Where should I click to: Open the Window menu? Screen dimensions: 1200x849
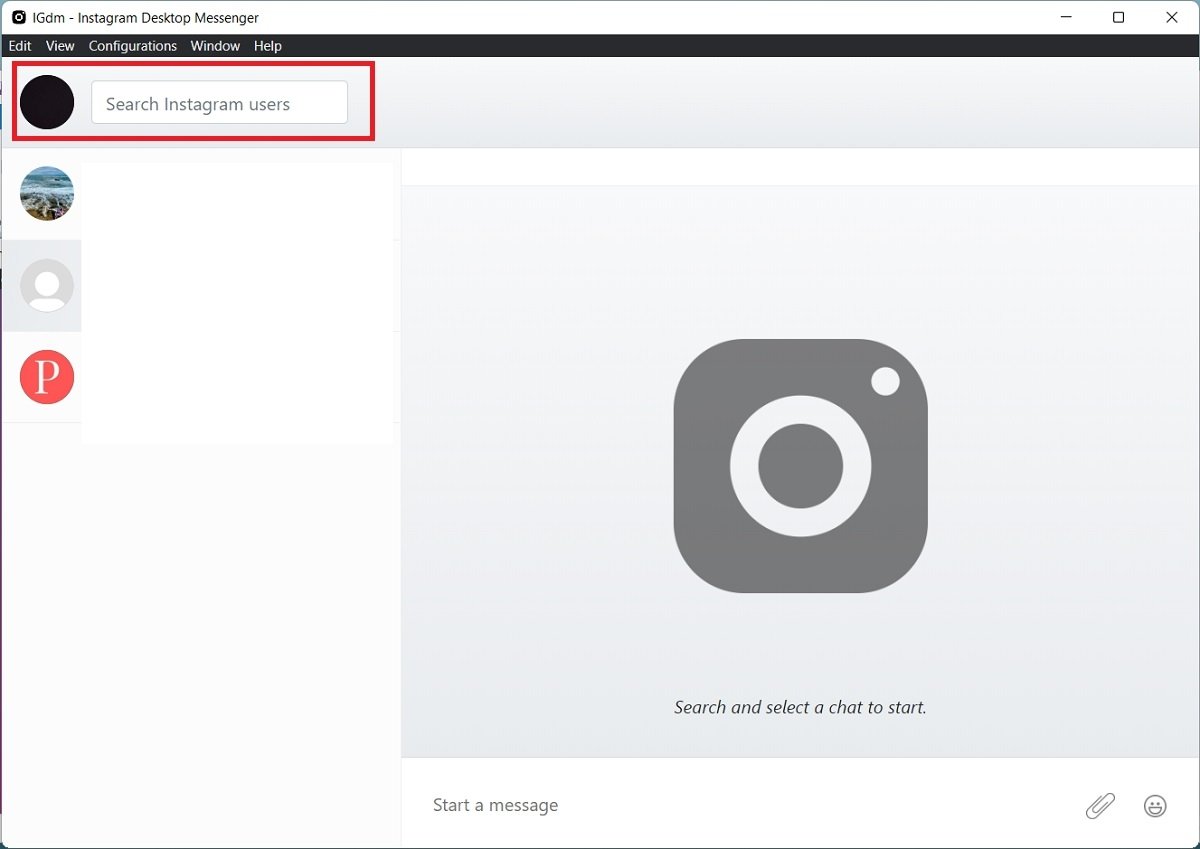tap(215, 46)
